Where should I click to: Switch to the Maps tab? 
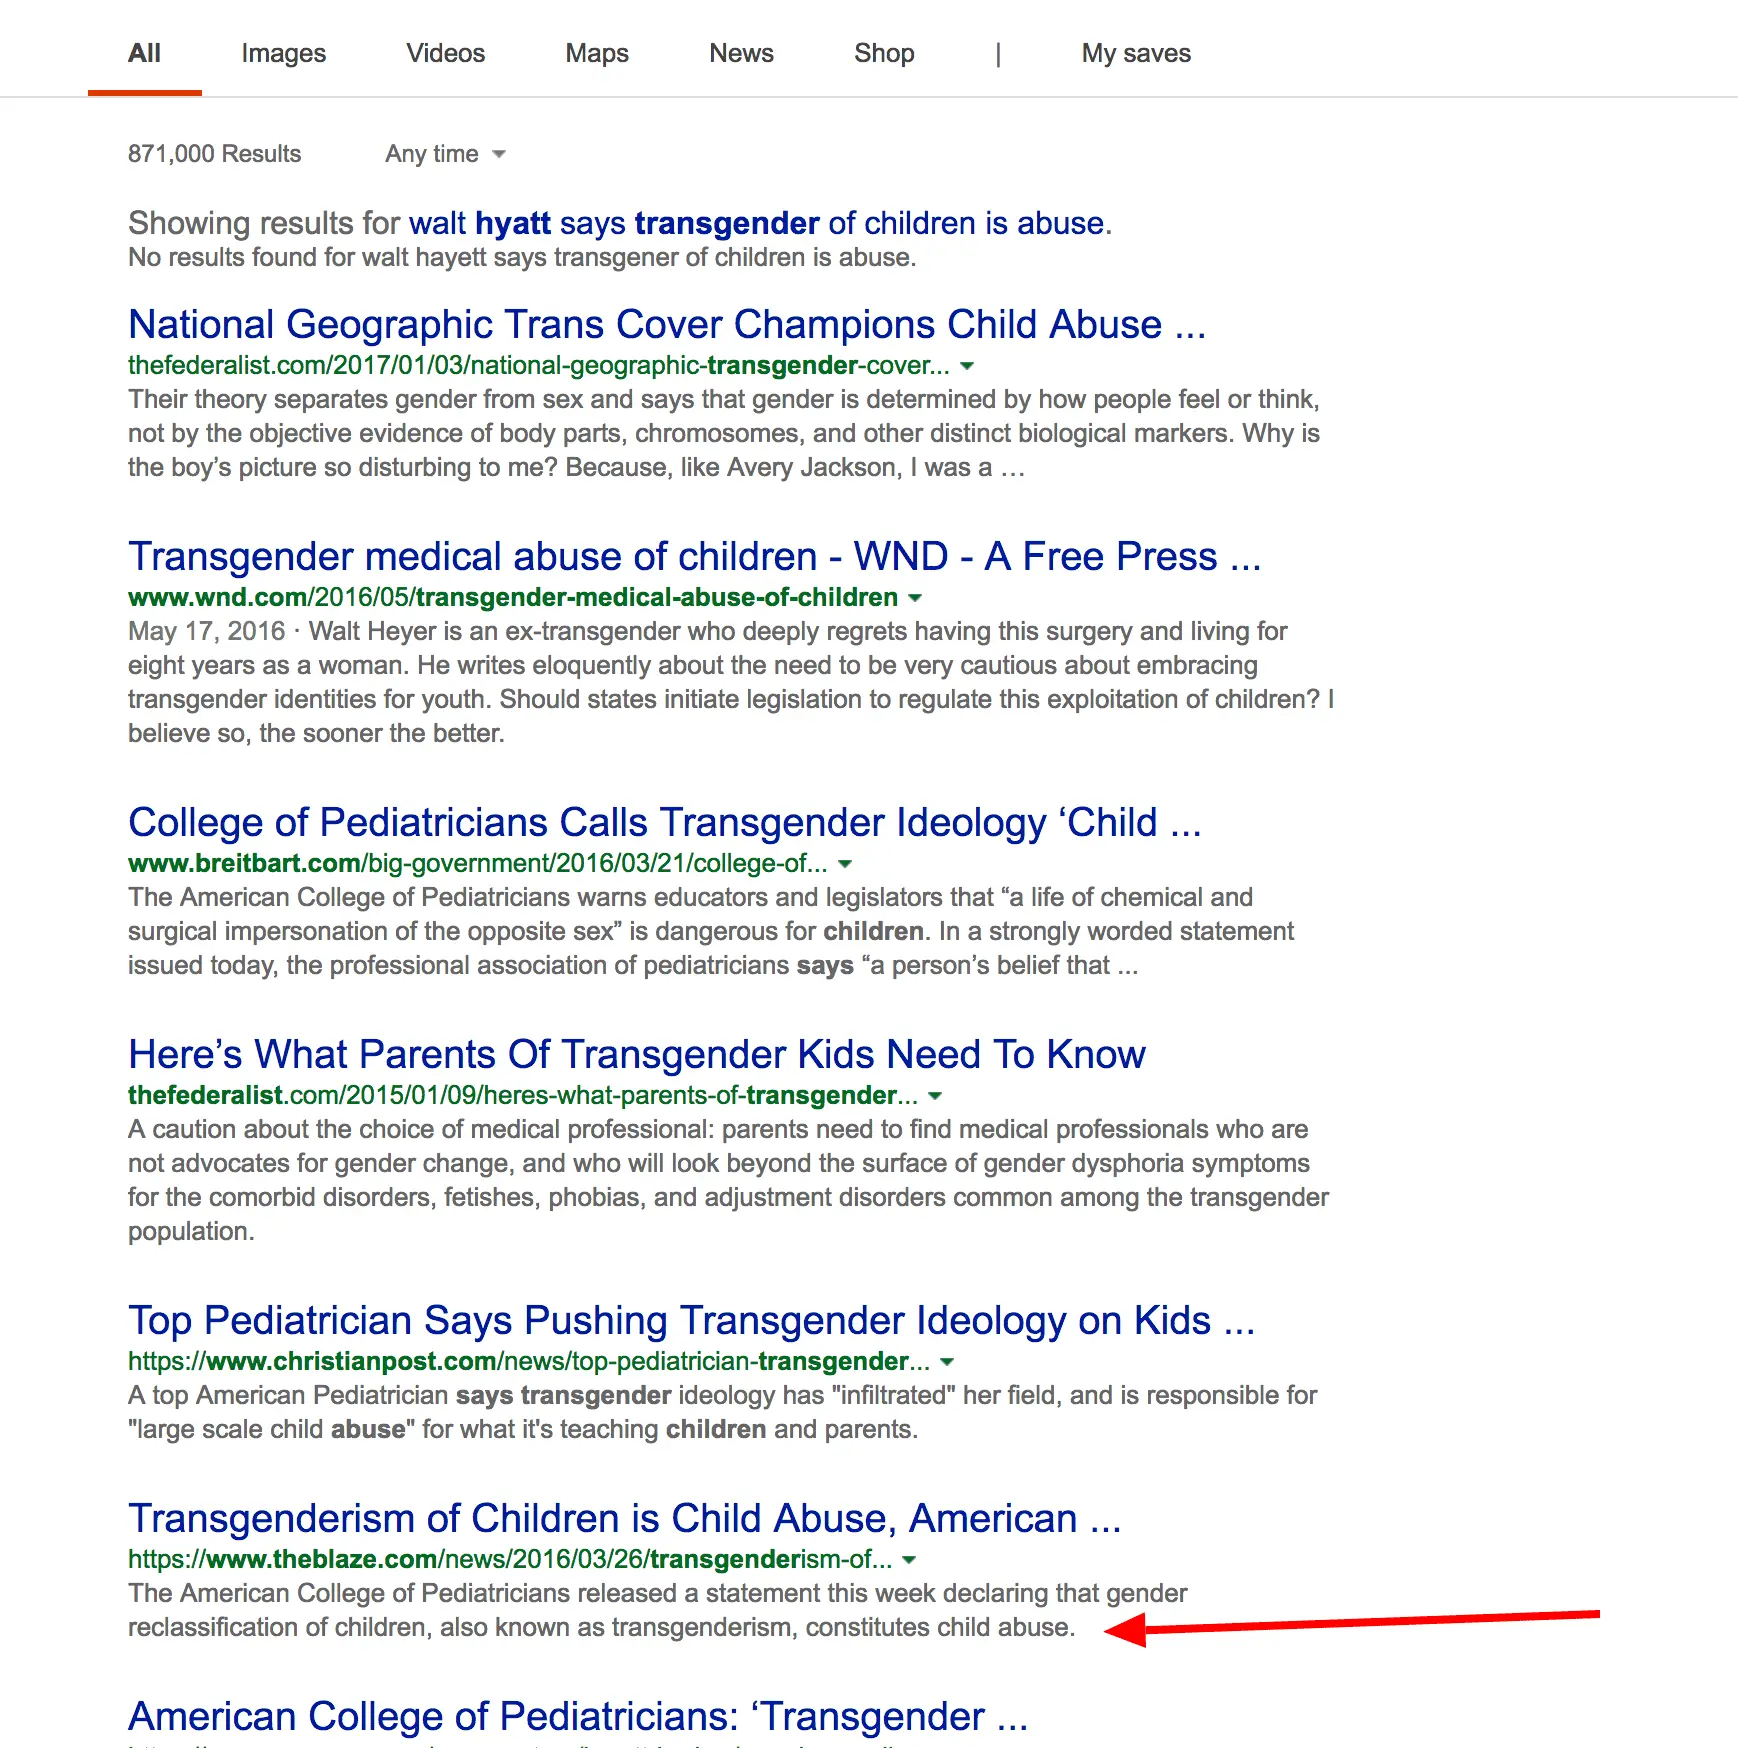click(x=597, y=53)
